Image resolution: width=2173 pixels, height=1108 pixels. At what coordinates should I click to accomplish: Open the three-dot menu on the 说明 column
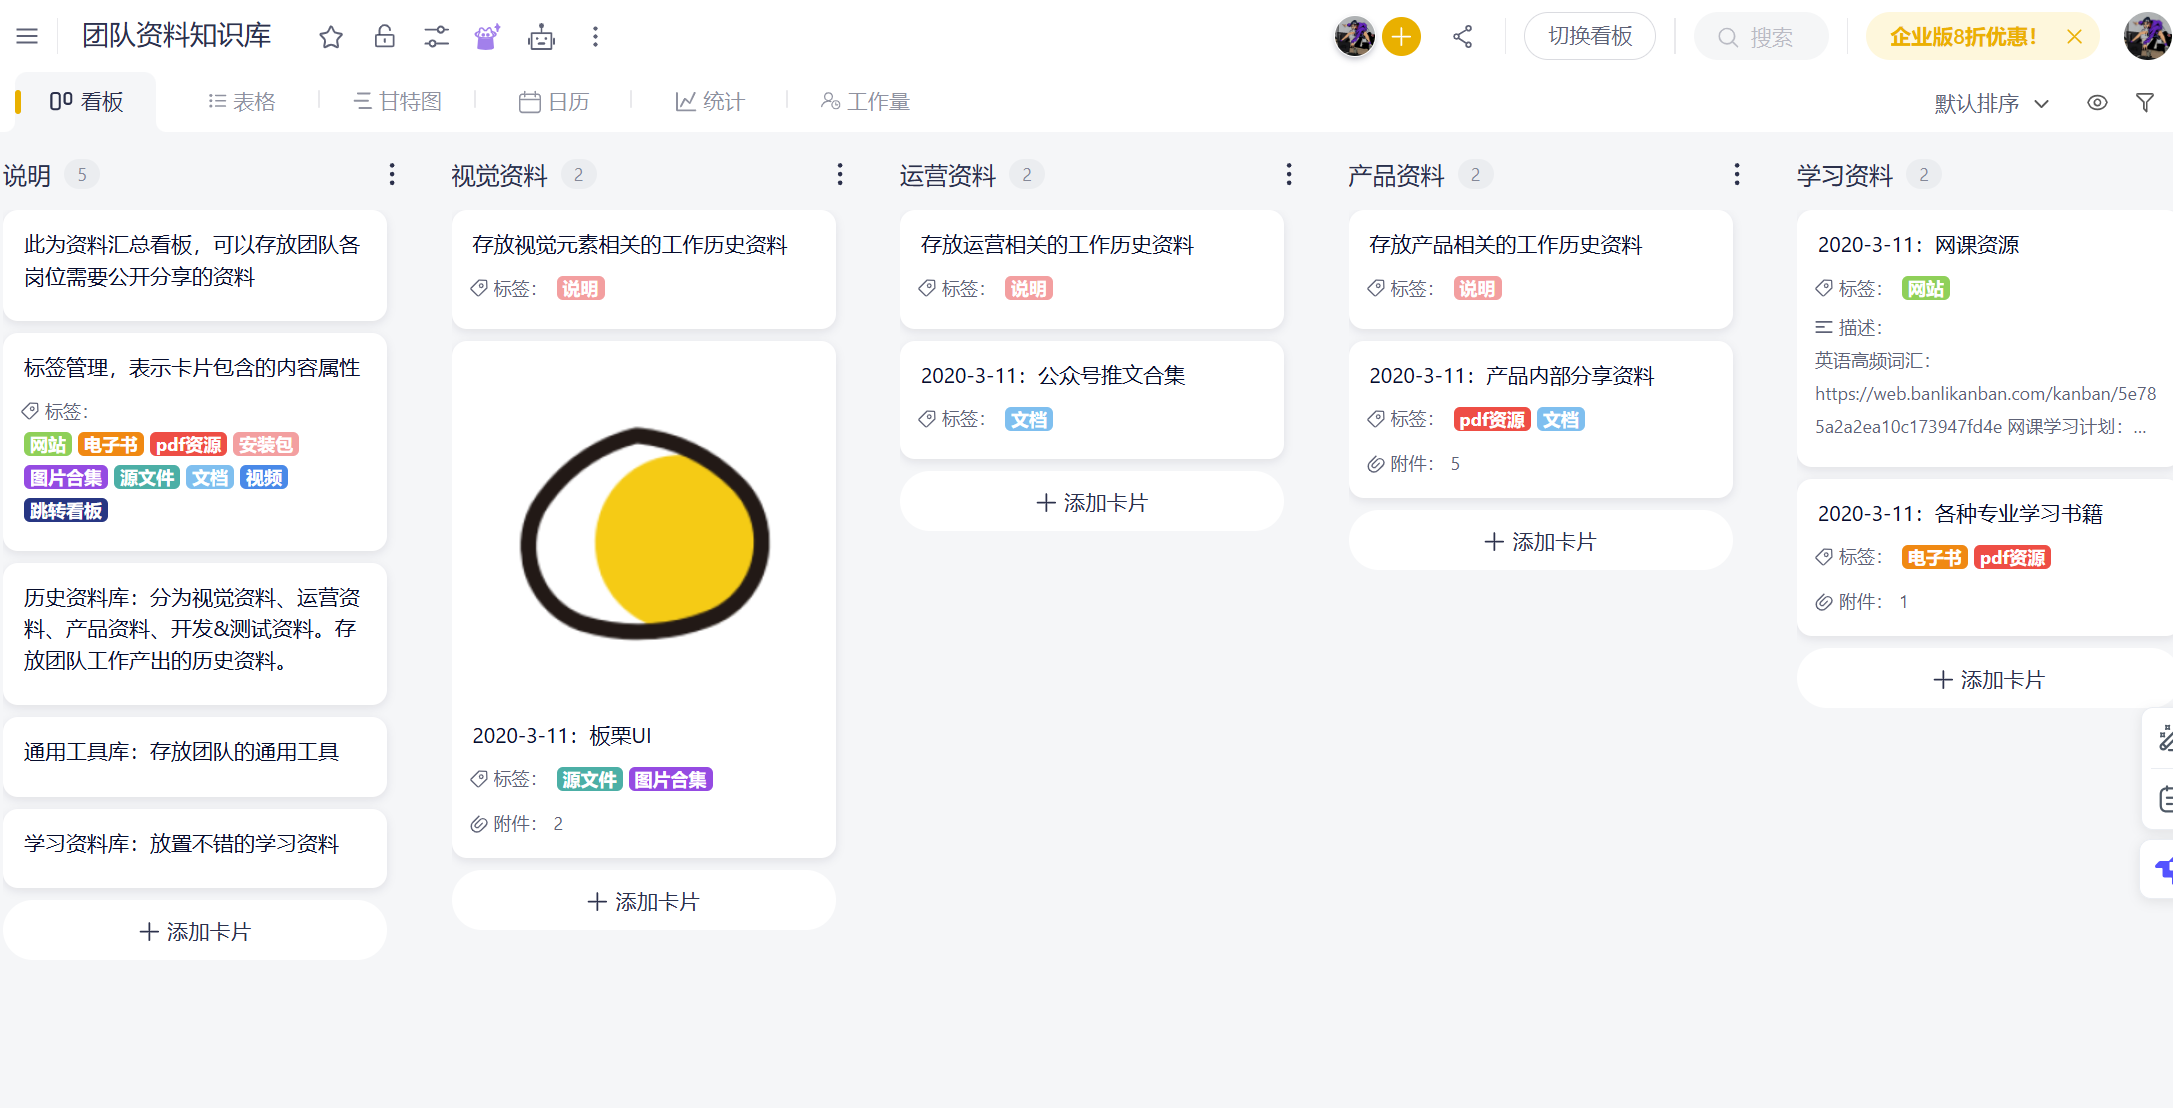pos(391,174)
